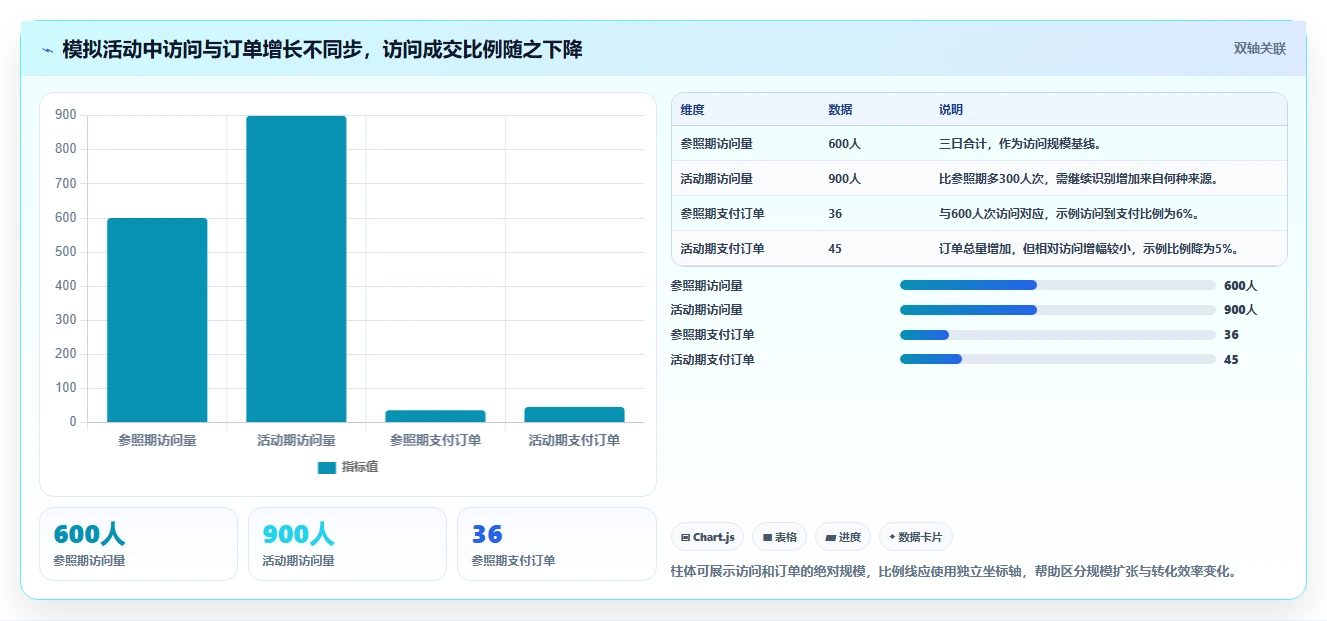Click the table cell showing 45
This screenshot has width=1327, height=621.
pos(835,249)
